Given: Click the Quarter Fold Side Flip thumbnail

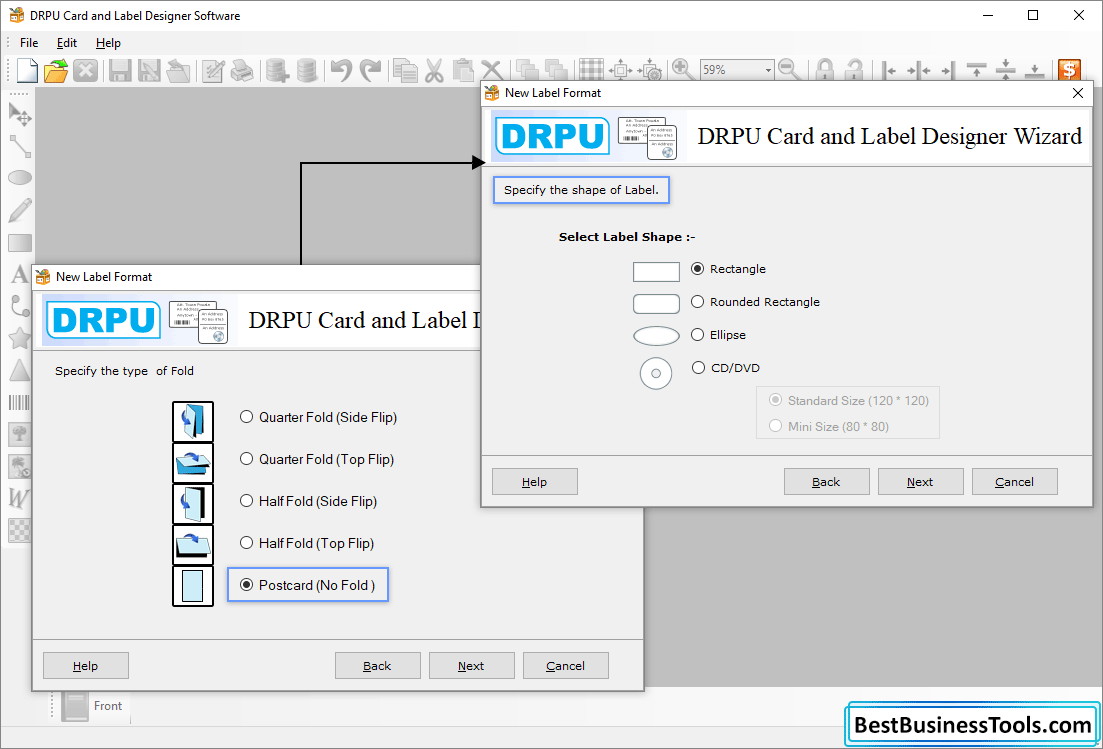Looking at the screenshot, I should click(x=193, y=421).
